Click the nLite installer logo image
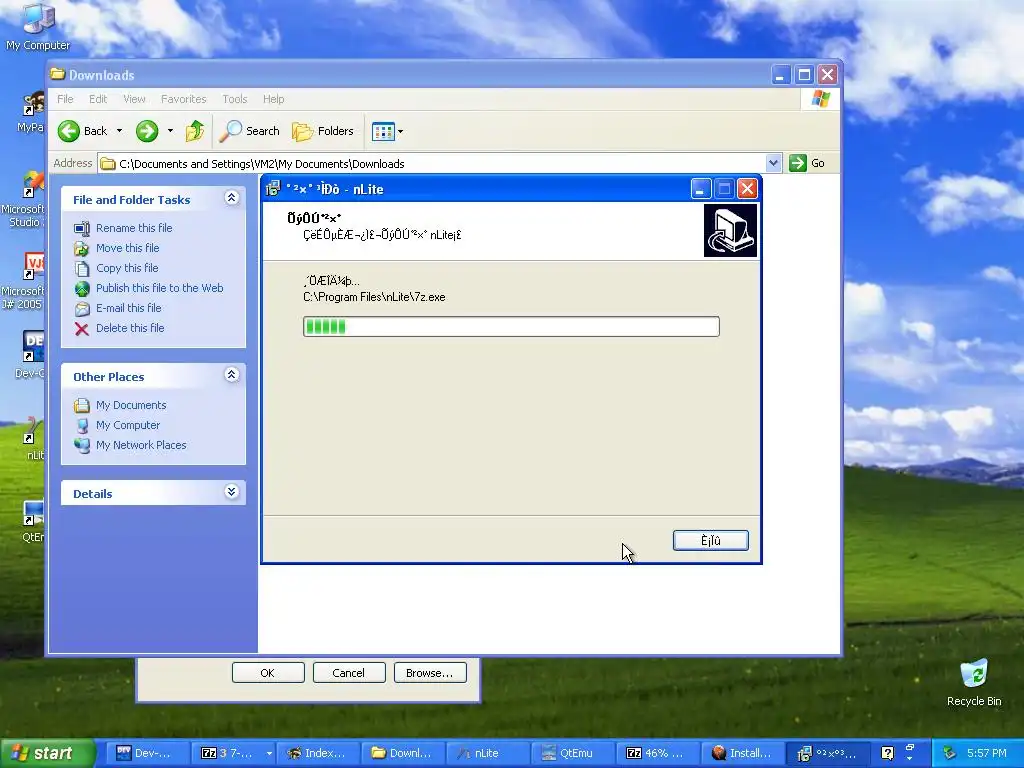 click(x=730, y=231)
